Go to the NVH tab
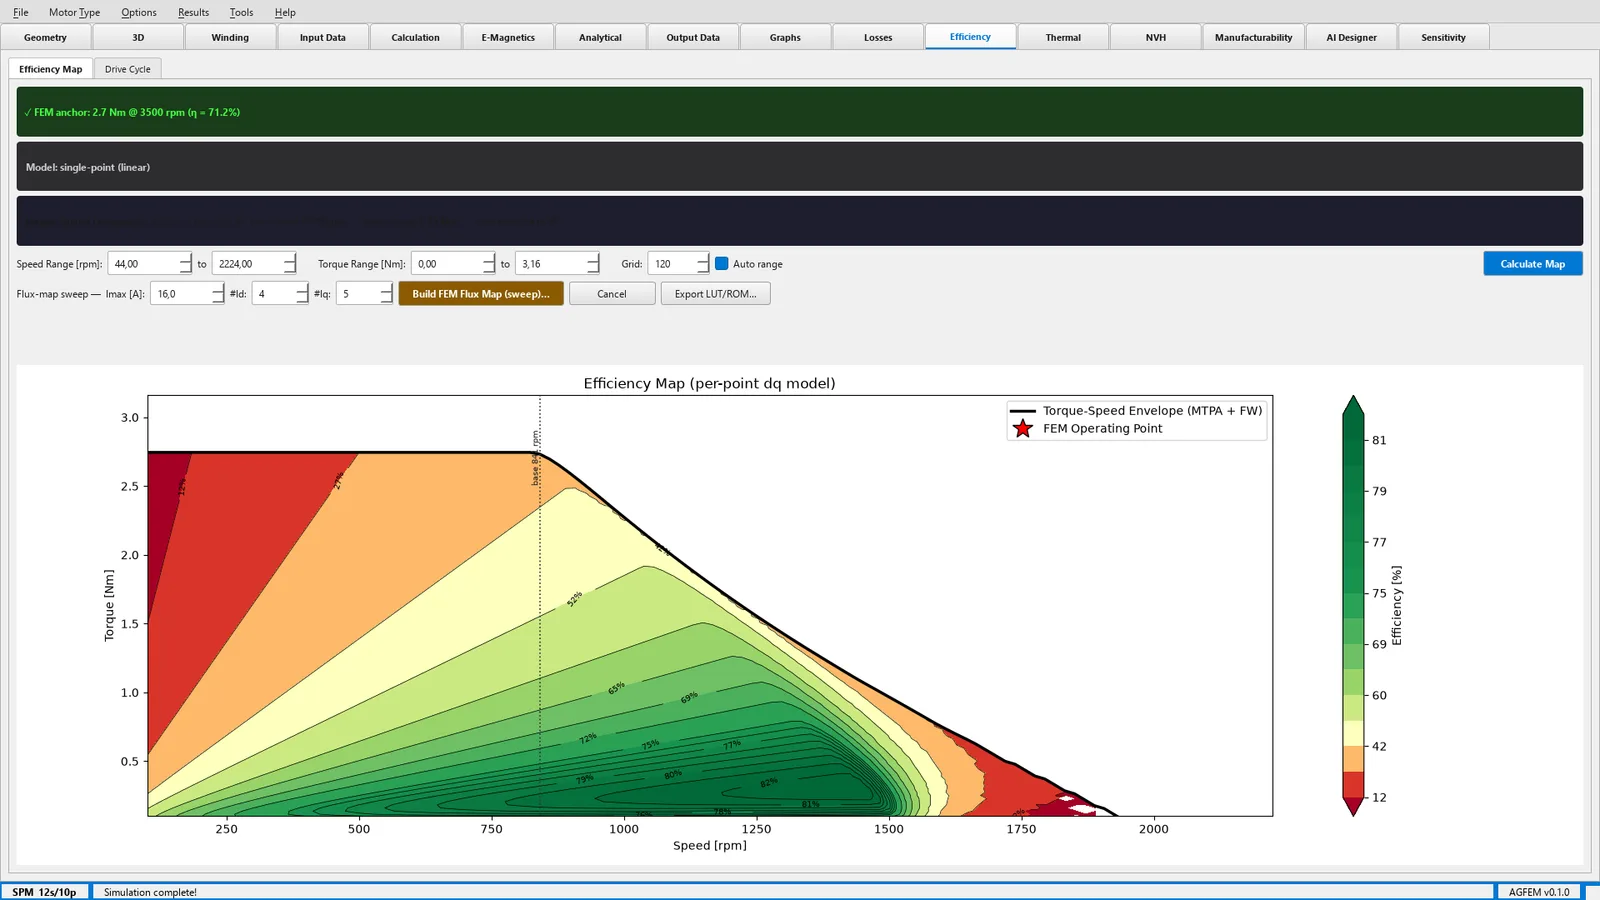 tap(1156, 37)
